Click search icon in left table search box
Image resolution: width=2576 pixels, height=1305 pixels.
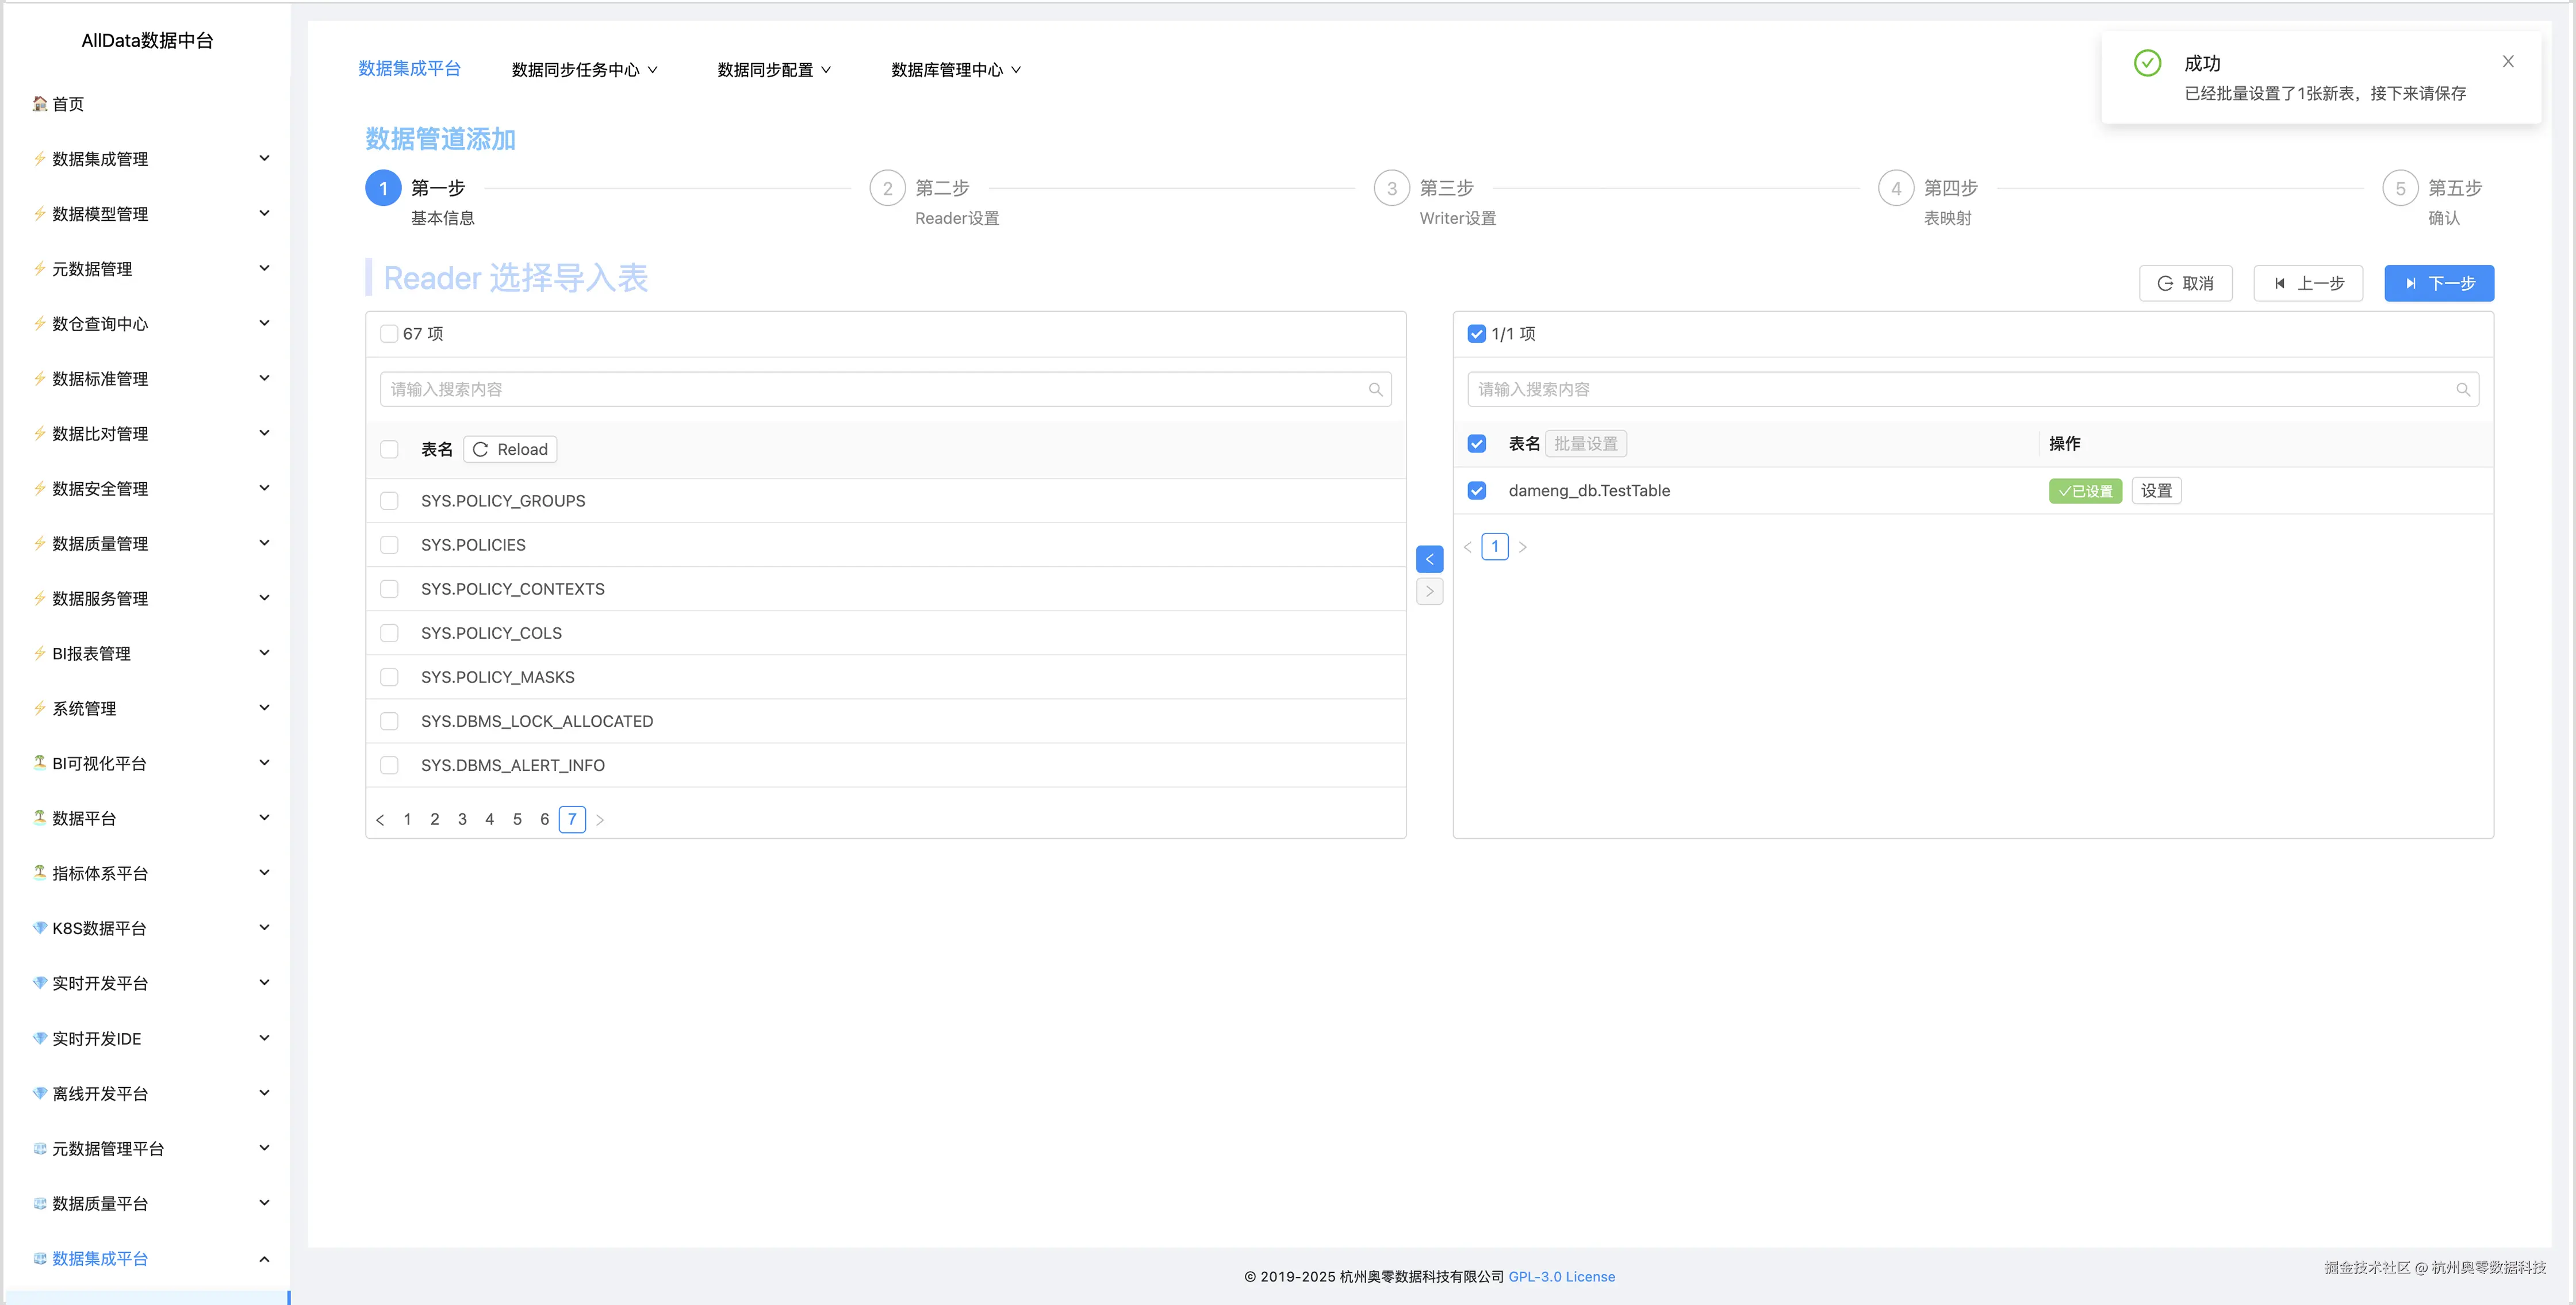pyautogui.click(x=1375, y=390)
